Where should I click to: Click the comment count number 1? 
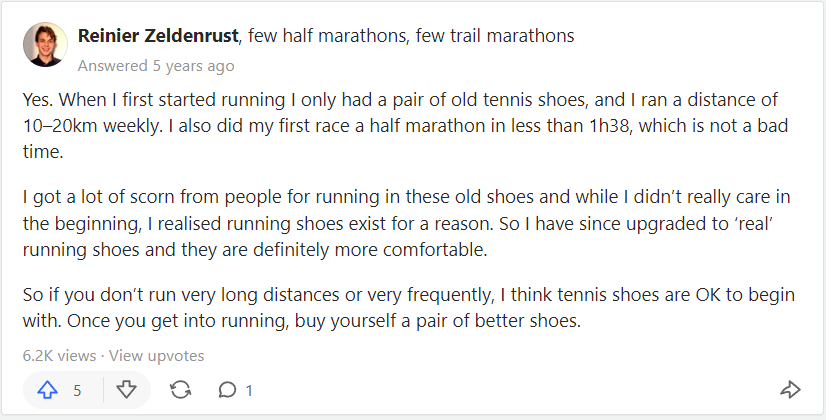pos(249,390)
